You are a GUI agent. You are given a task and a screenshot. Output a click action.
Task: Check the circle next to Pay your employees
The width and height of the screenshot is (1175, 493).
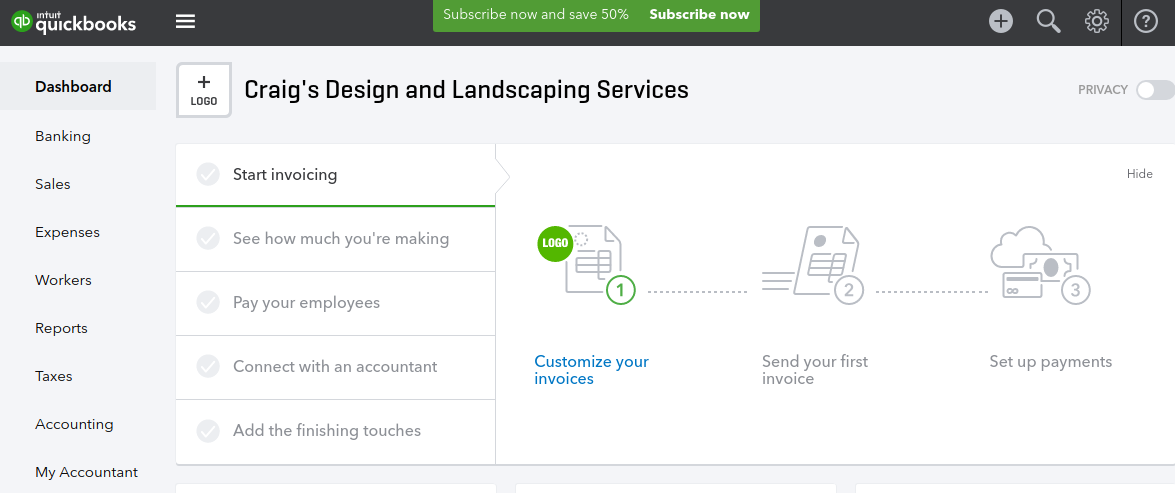coord(208,303)
